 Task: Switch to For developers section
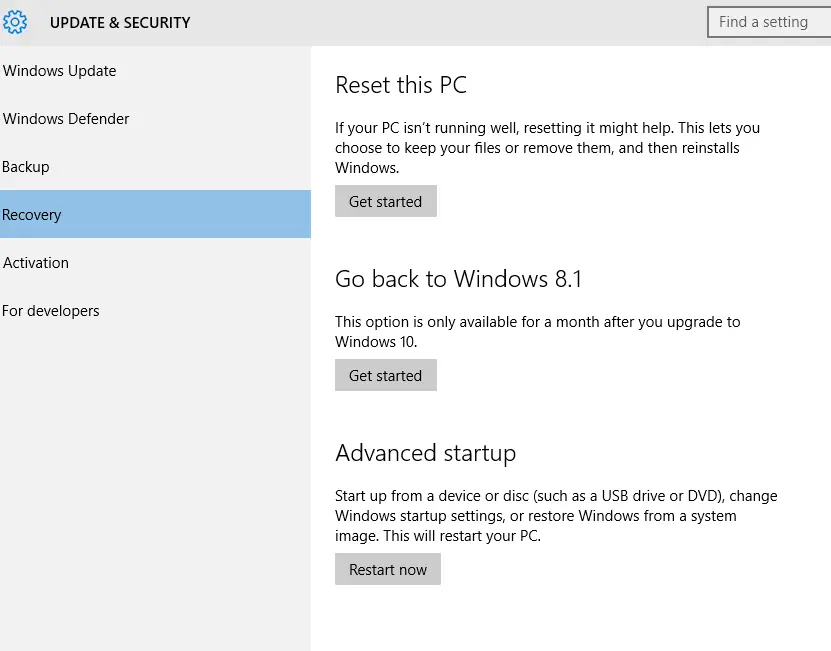point(51,311)
